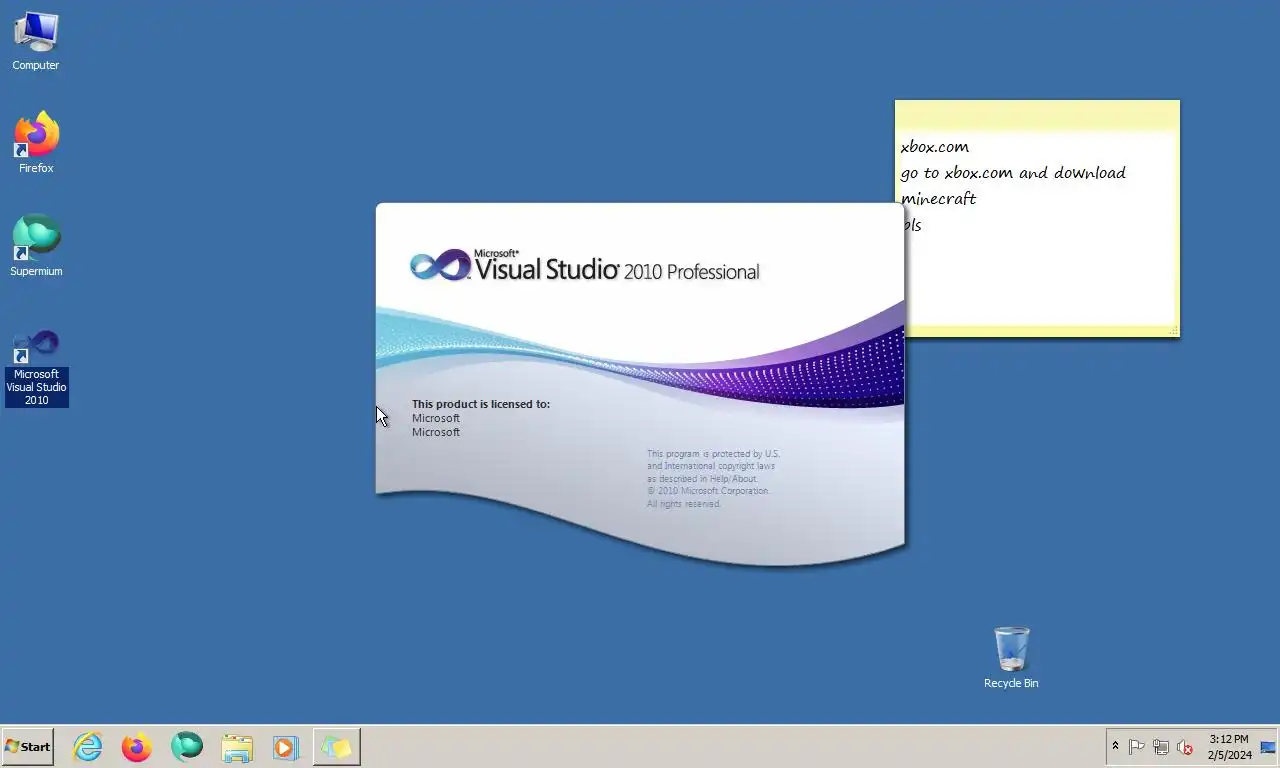Click the tray icon right of the clock
Screen dimensions: 1280x768
point(1268,747)
